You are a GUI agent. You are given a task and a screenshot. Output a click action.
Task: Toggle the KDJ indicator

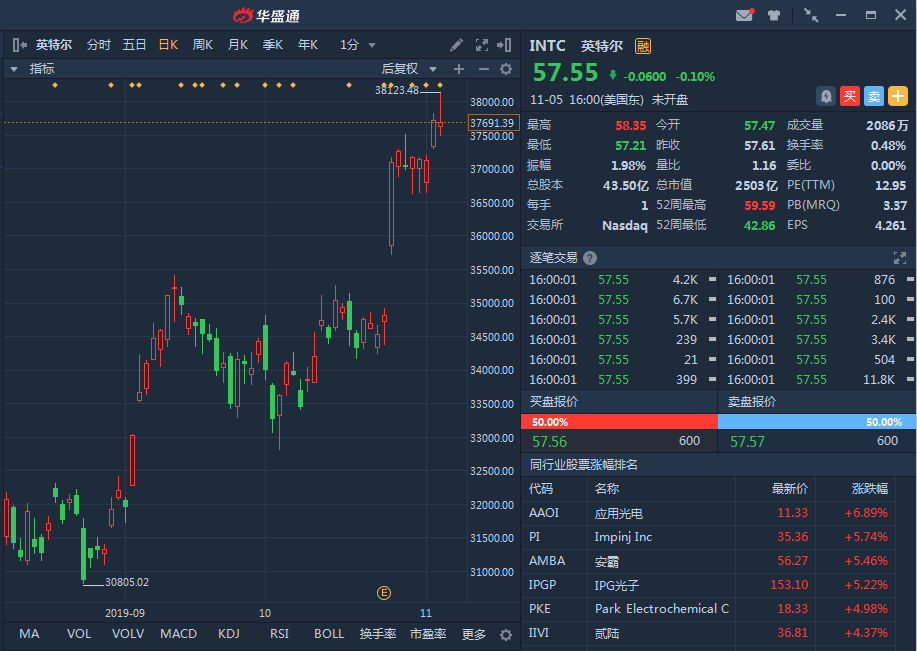(x=229, y=634)
